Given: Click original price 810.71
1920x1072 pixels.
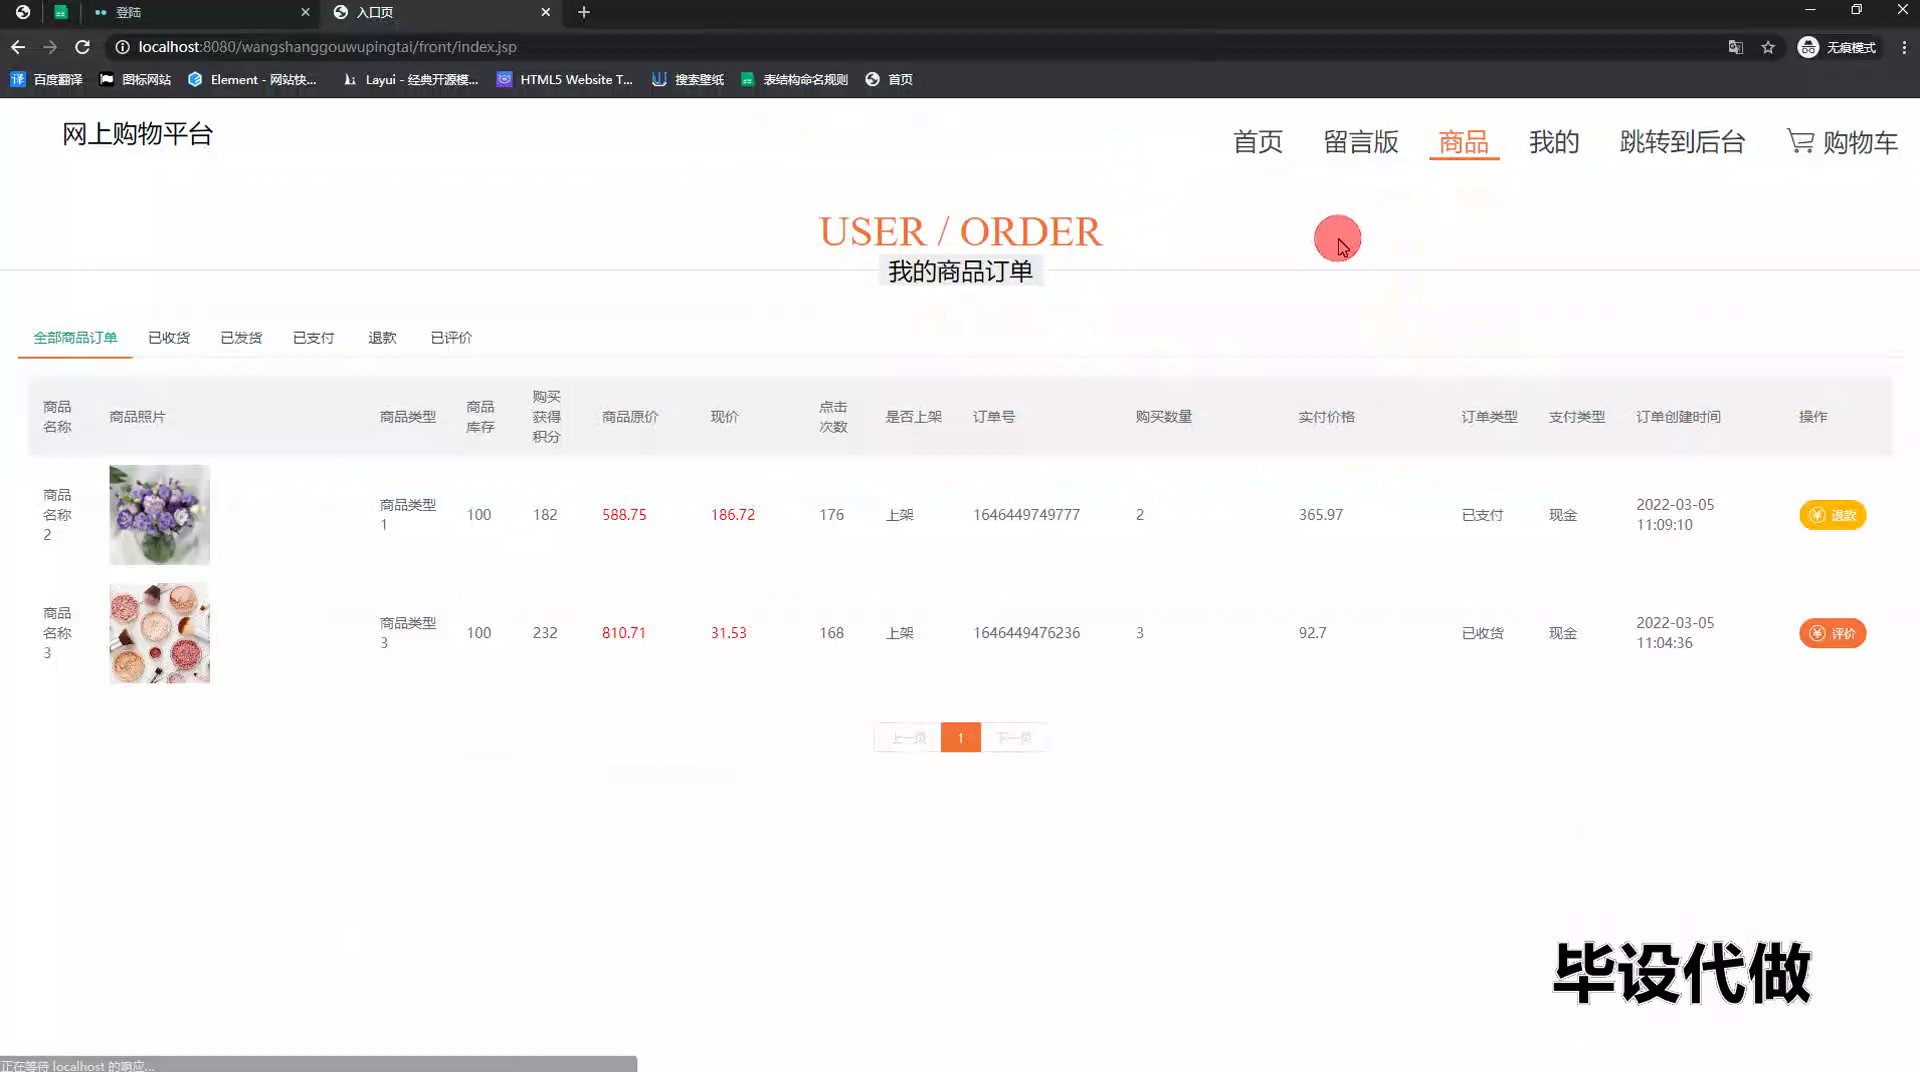Looking at the screenshot, I should [624, 633].
